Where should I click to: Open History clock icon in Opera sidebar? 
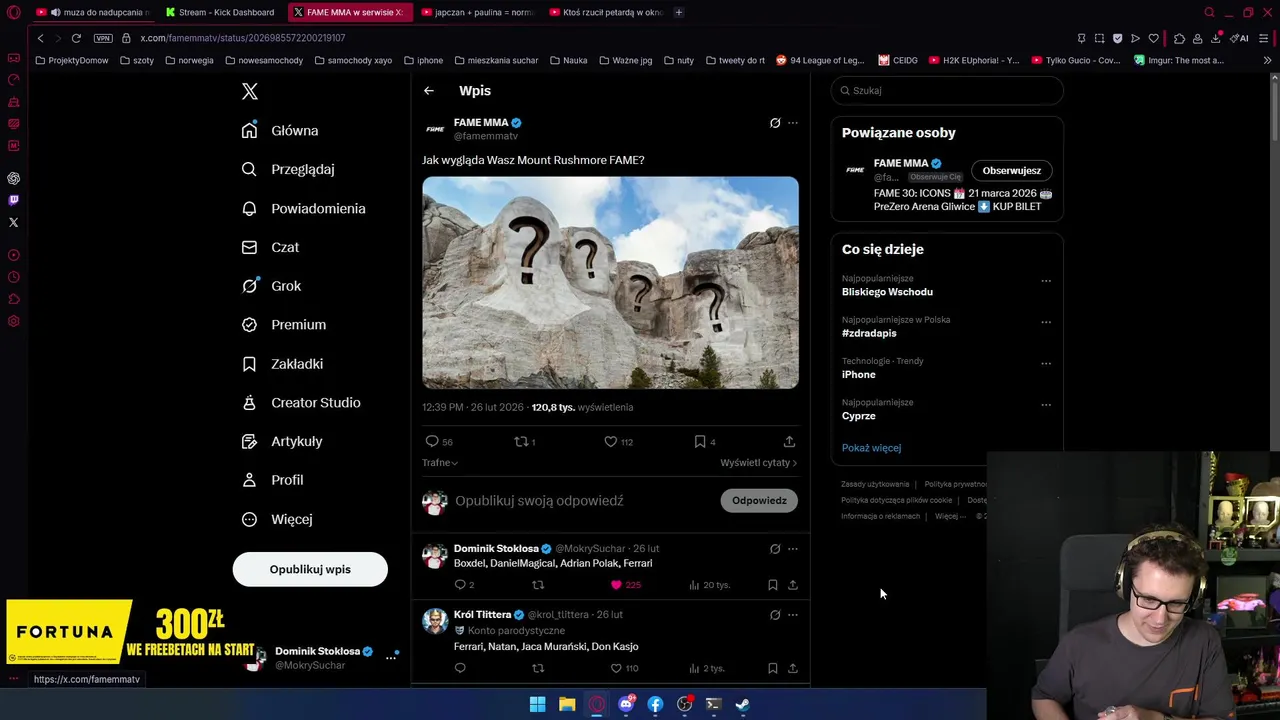click(x=14, y=277)
